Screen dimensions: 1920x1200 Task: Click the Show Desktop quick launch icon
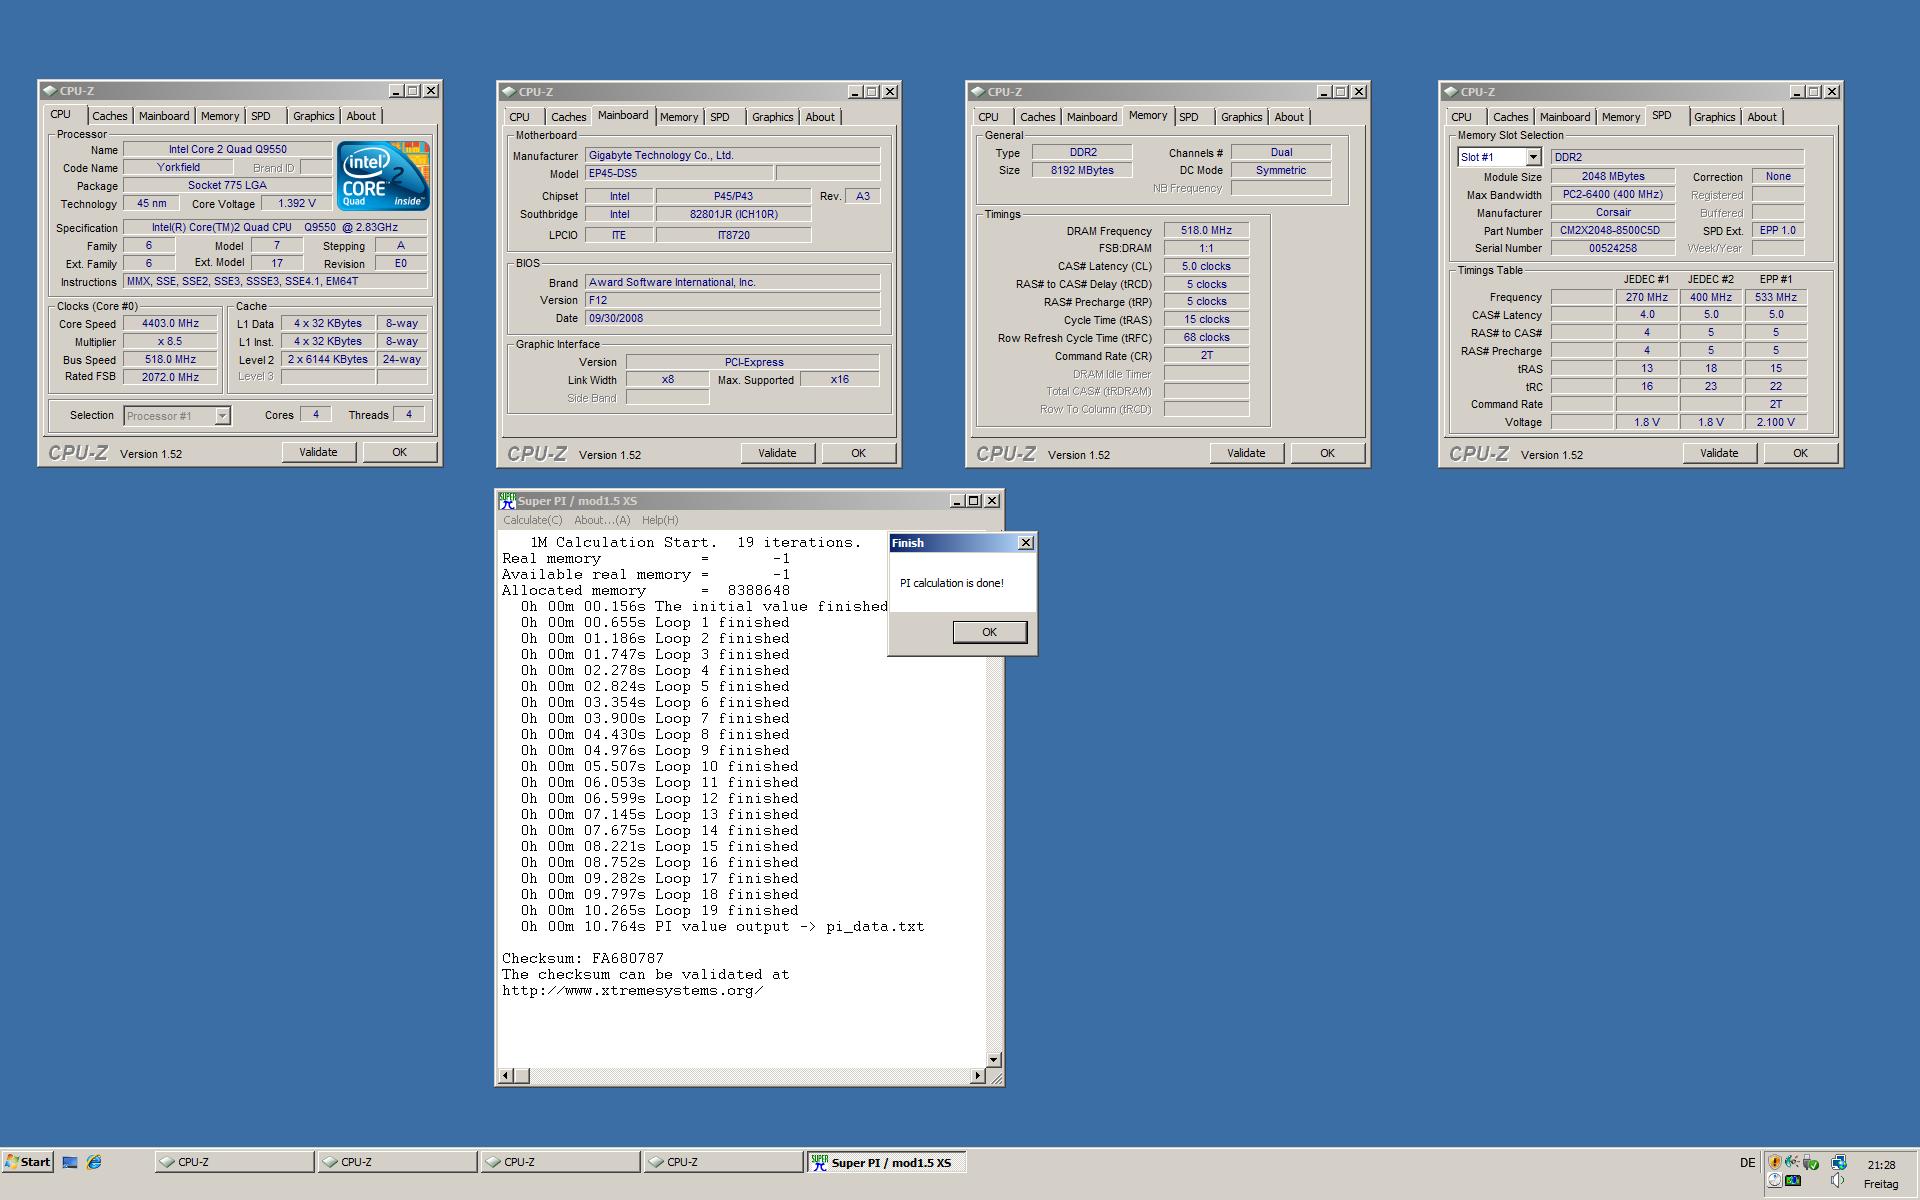[x=70, y=1162]
